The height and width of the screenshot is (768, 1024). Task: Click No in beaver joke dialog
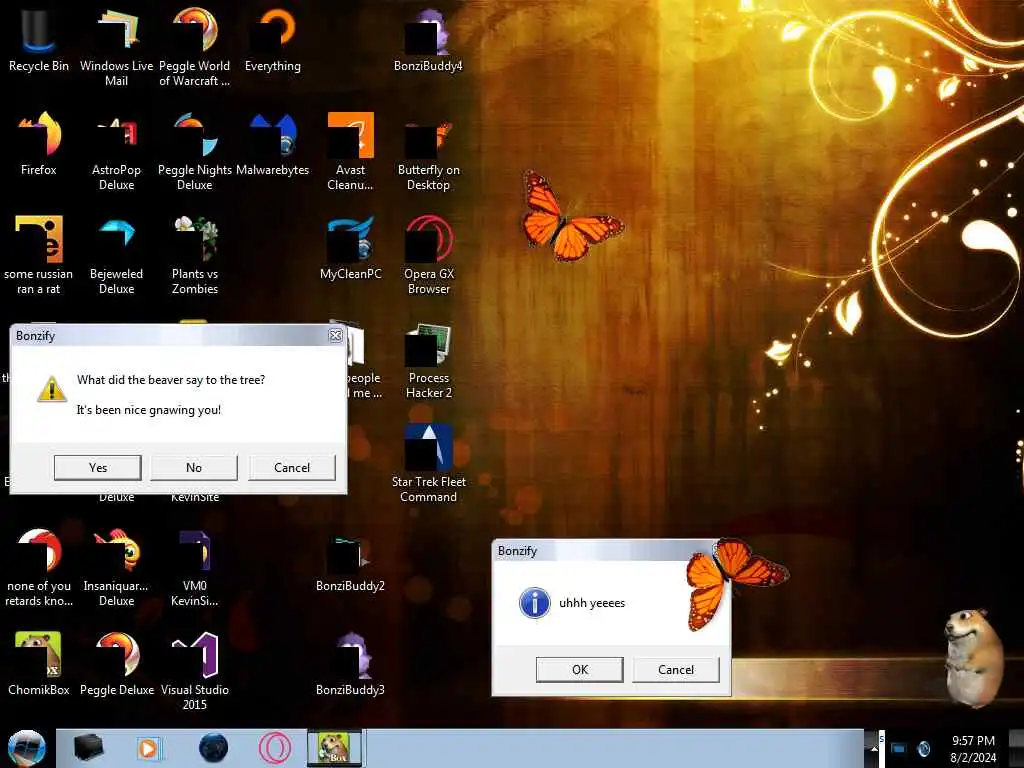[194, 468]
